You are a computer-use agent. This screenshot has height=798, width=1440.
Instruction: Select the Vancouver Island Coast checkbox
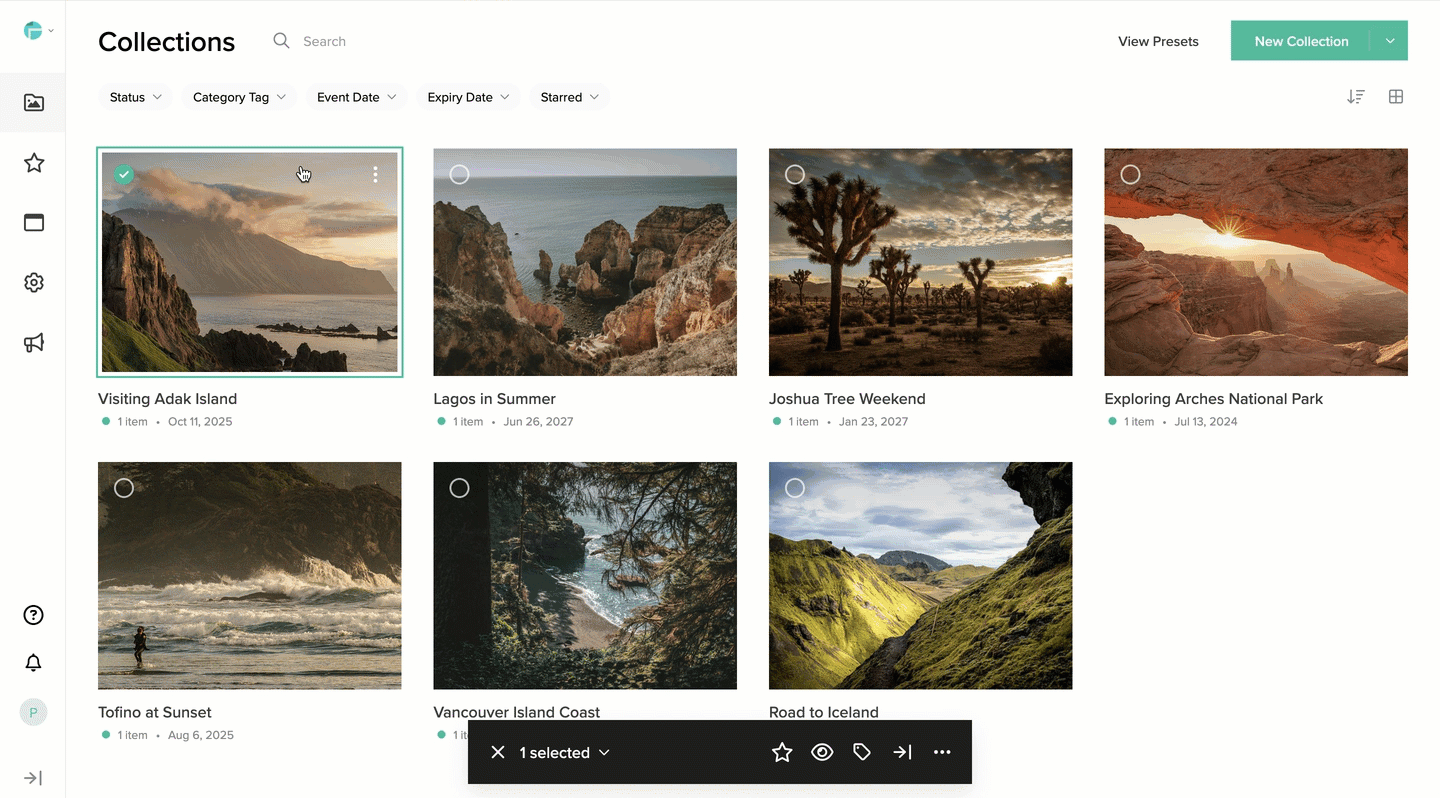[x=459, y=488]
